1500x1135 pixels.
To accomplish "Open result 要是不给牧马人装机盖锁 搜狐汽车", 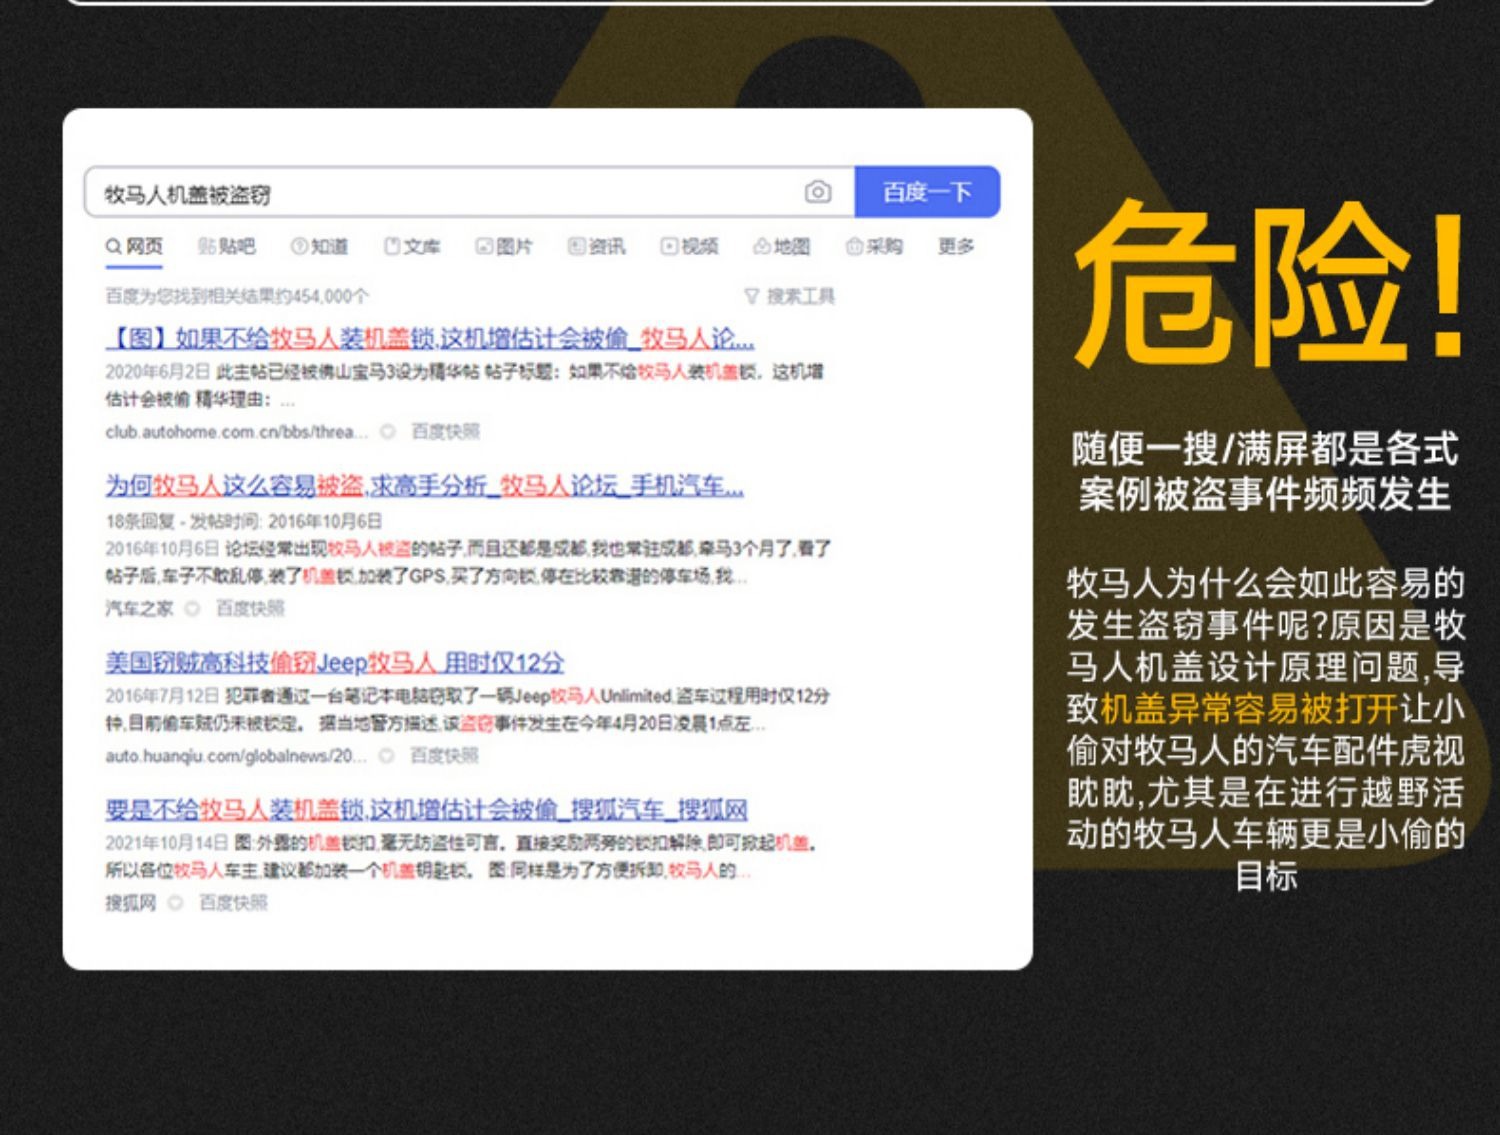I will click(427, 810).
